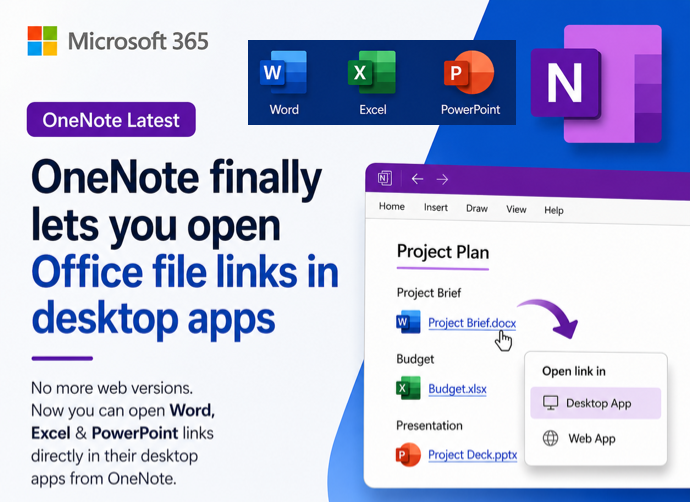This screenshot has width=690, height=502.
Task: Go forward with the right arrow
Action: pos(442,179)
